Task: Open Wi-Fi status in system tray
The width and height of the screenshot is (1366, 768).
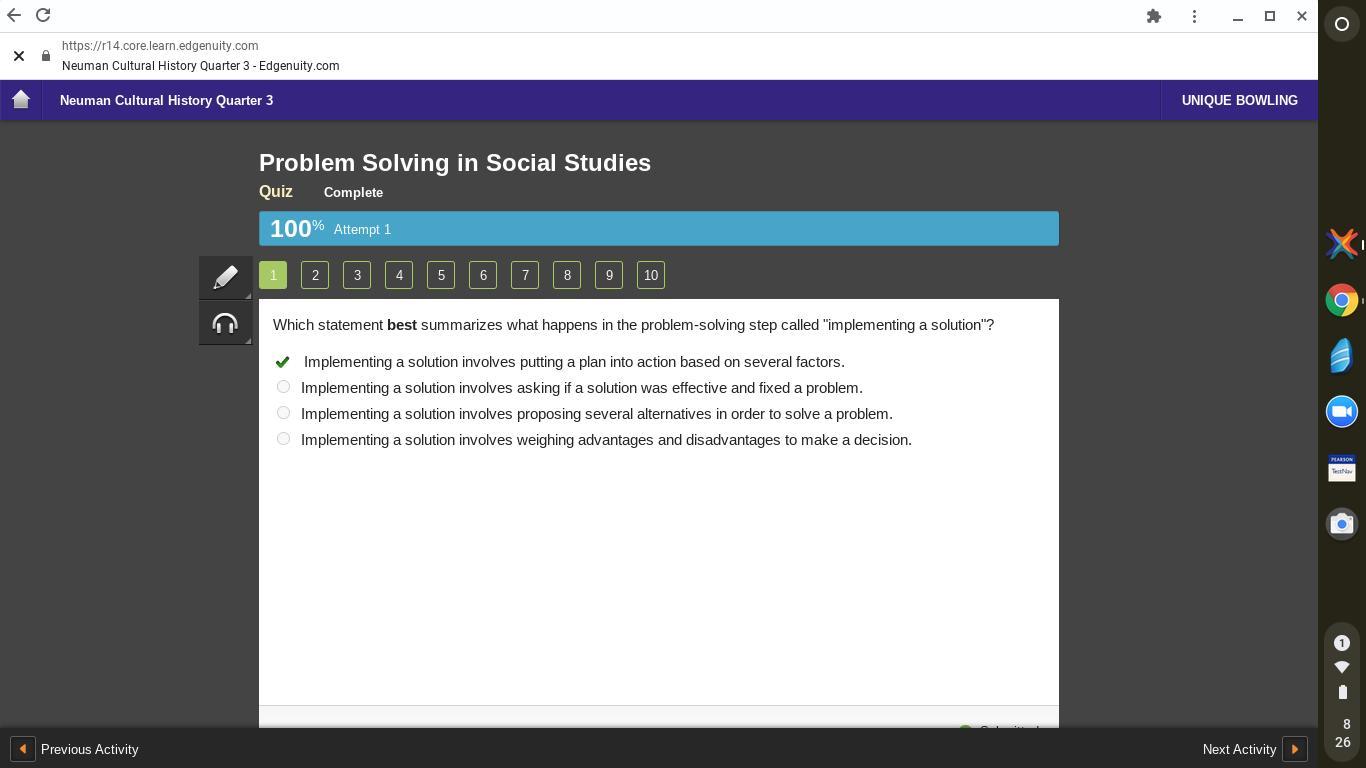Action: point(1342,667)
